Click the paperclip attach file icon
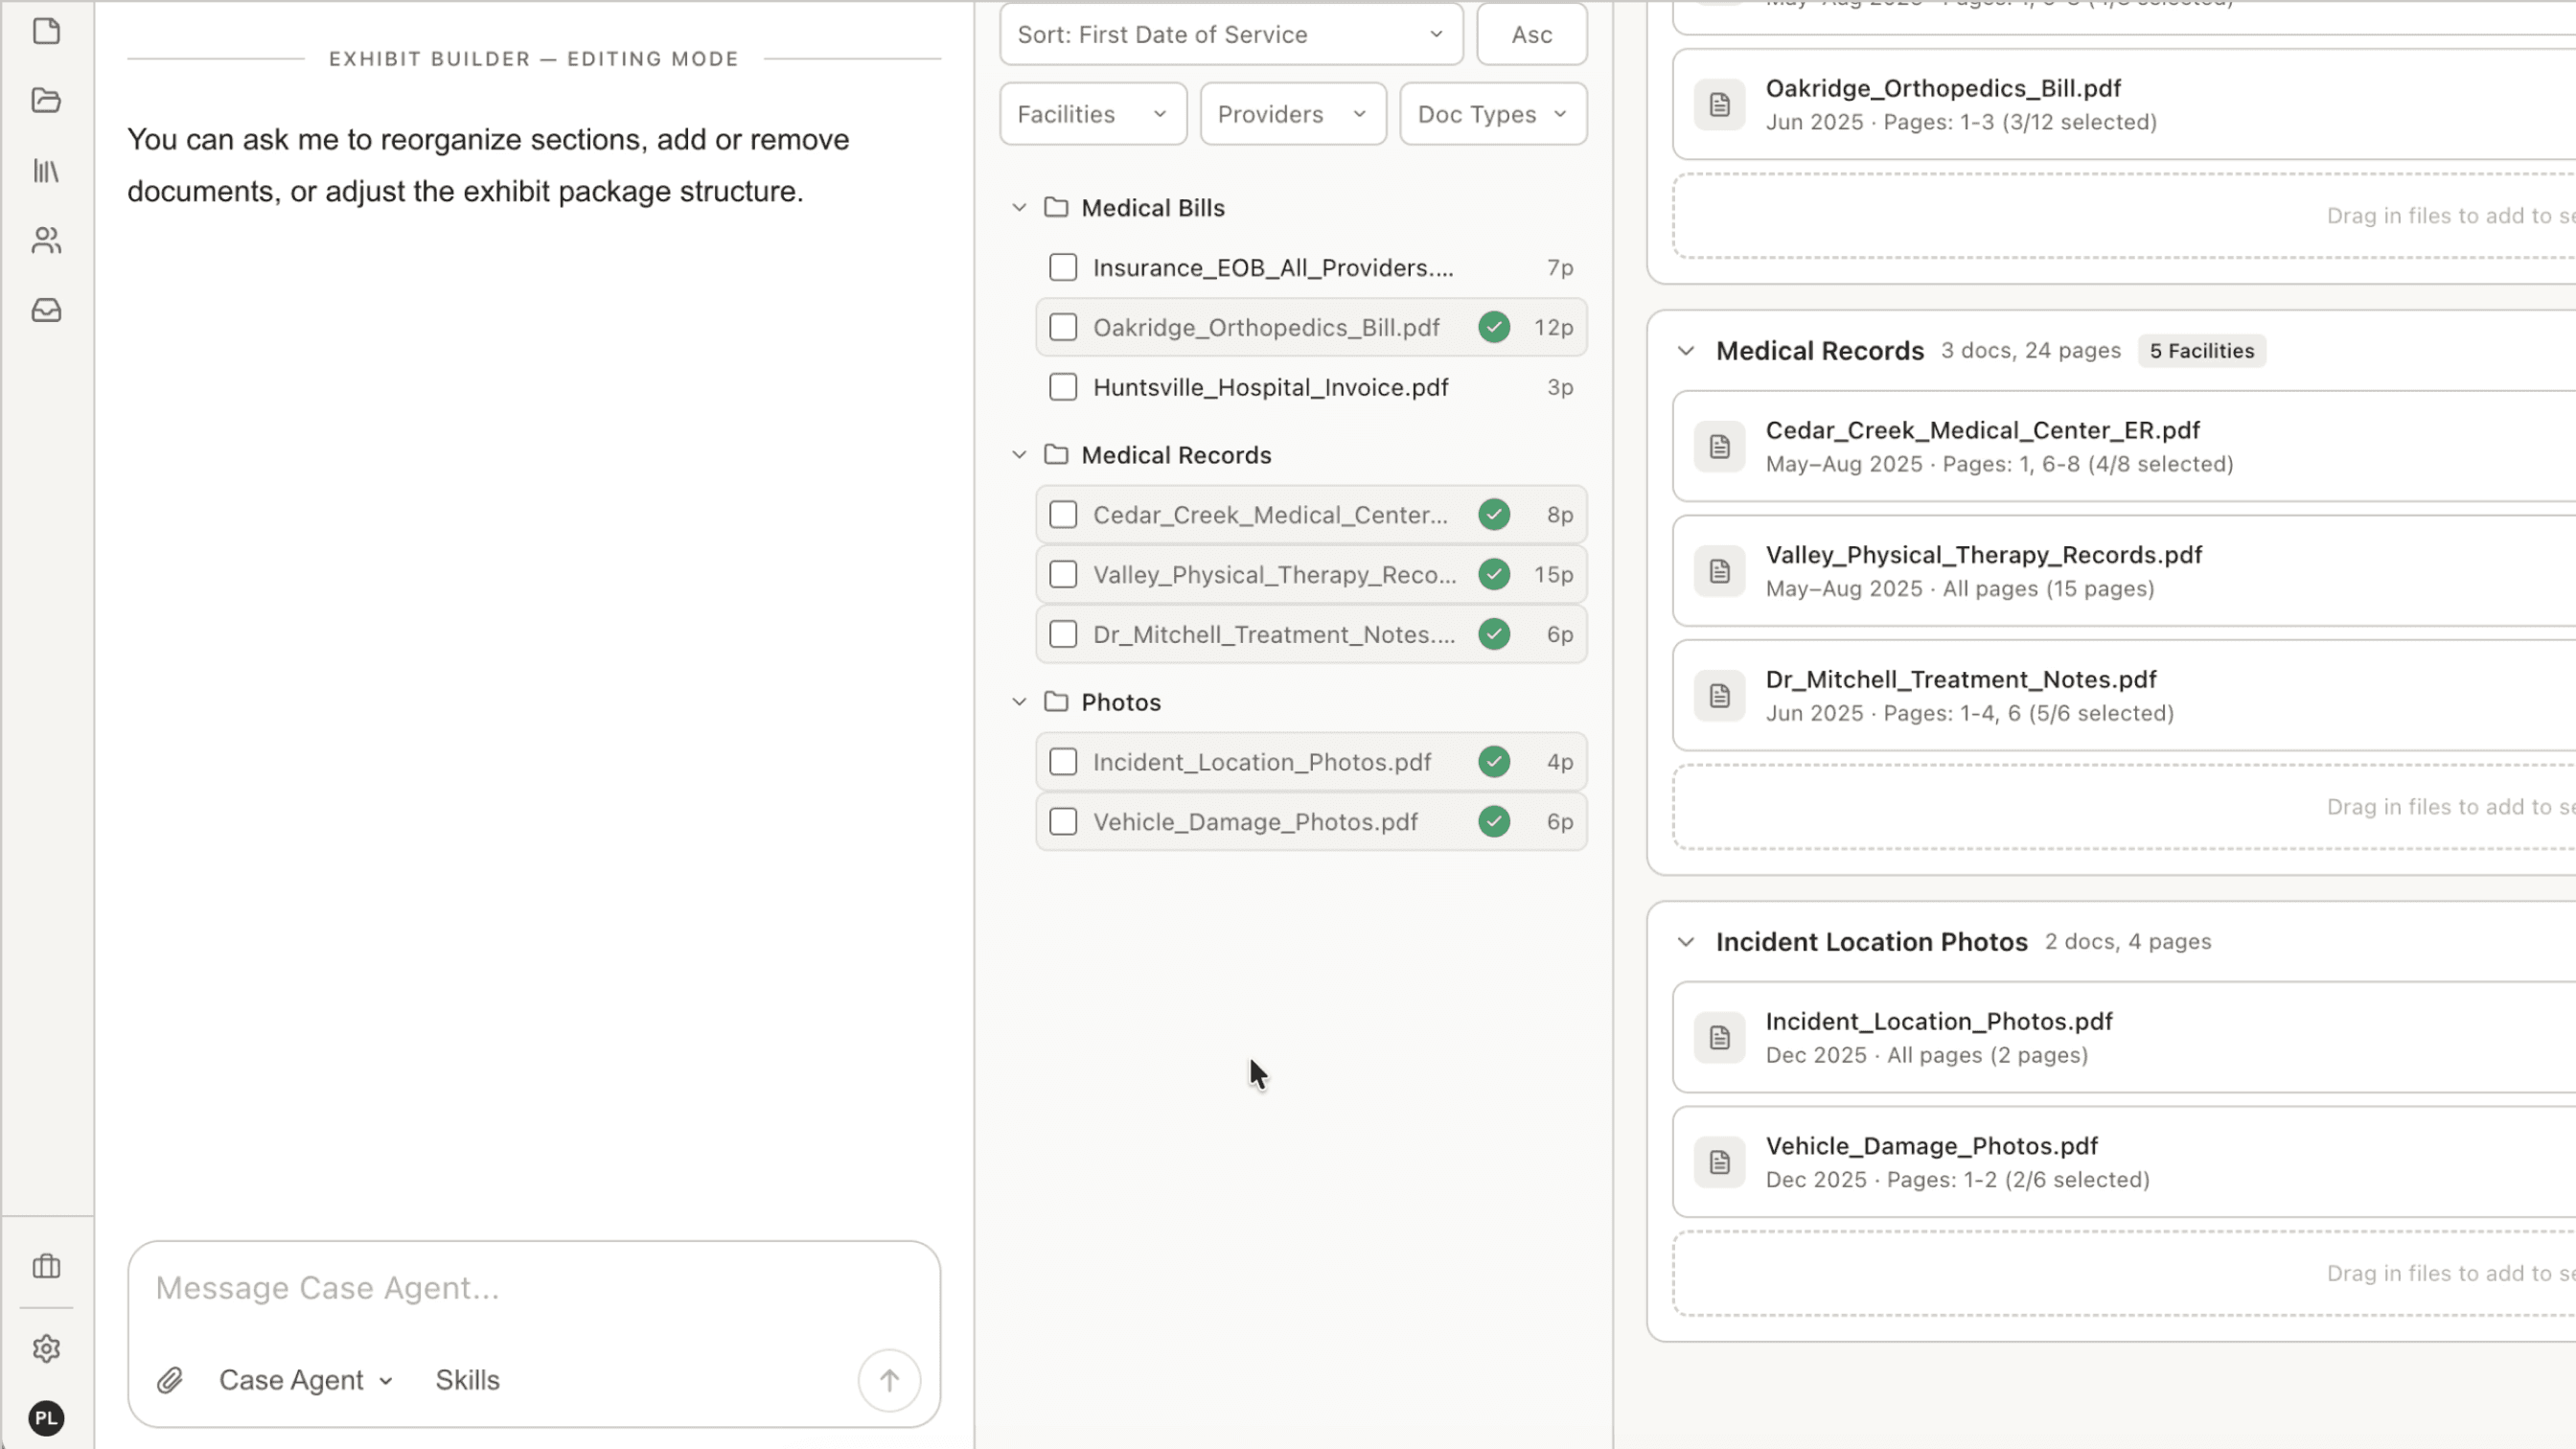The width and height of the screenshot is (2576, 1449). coord(170,1381)
